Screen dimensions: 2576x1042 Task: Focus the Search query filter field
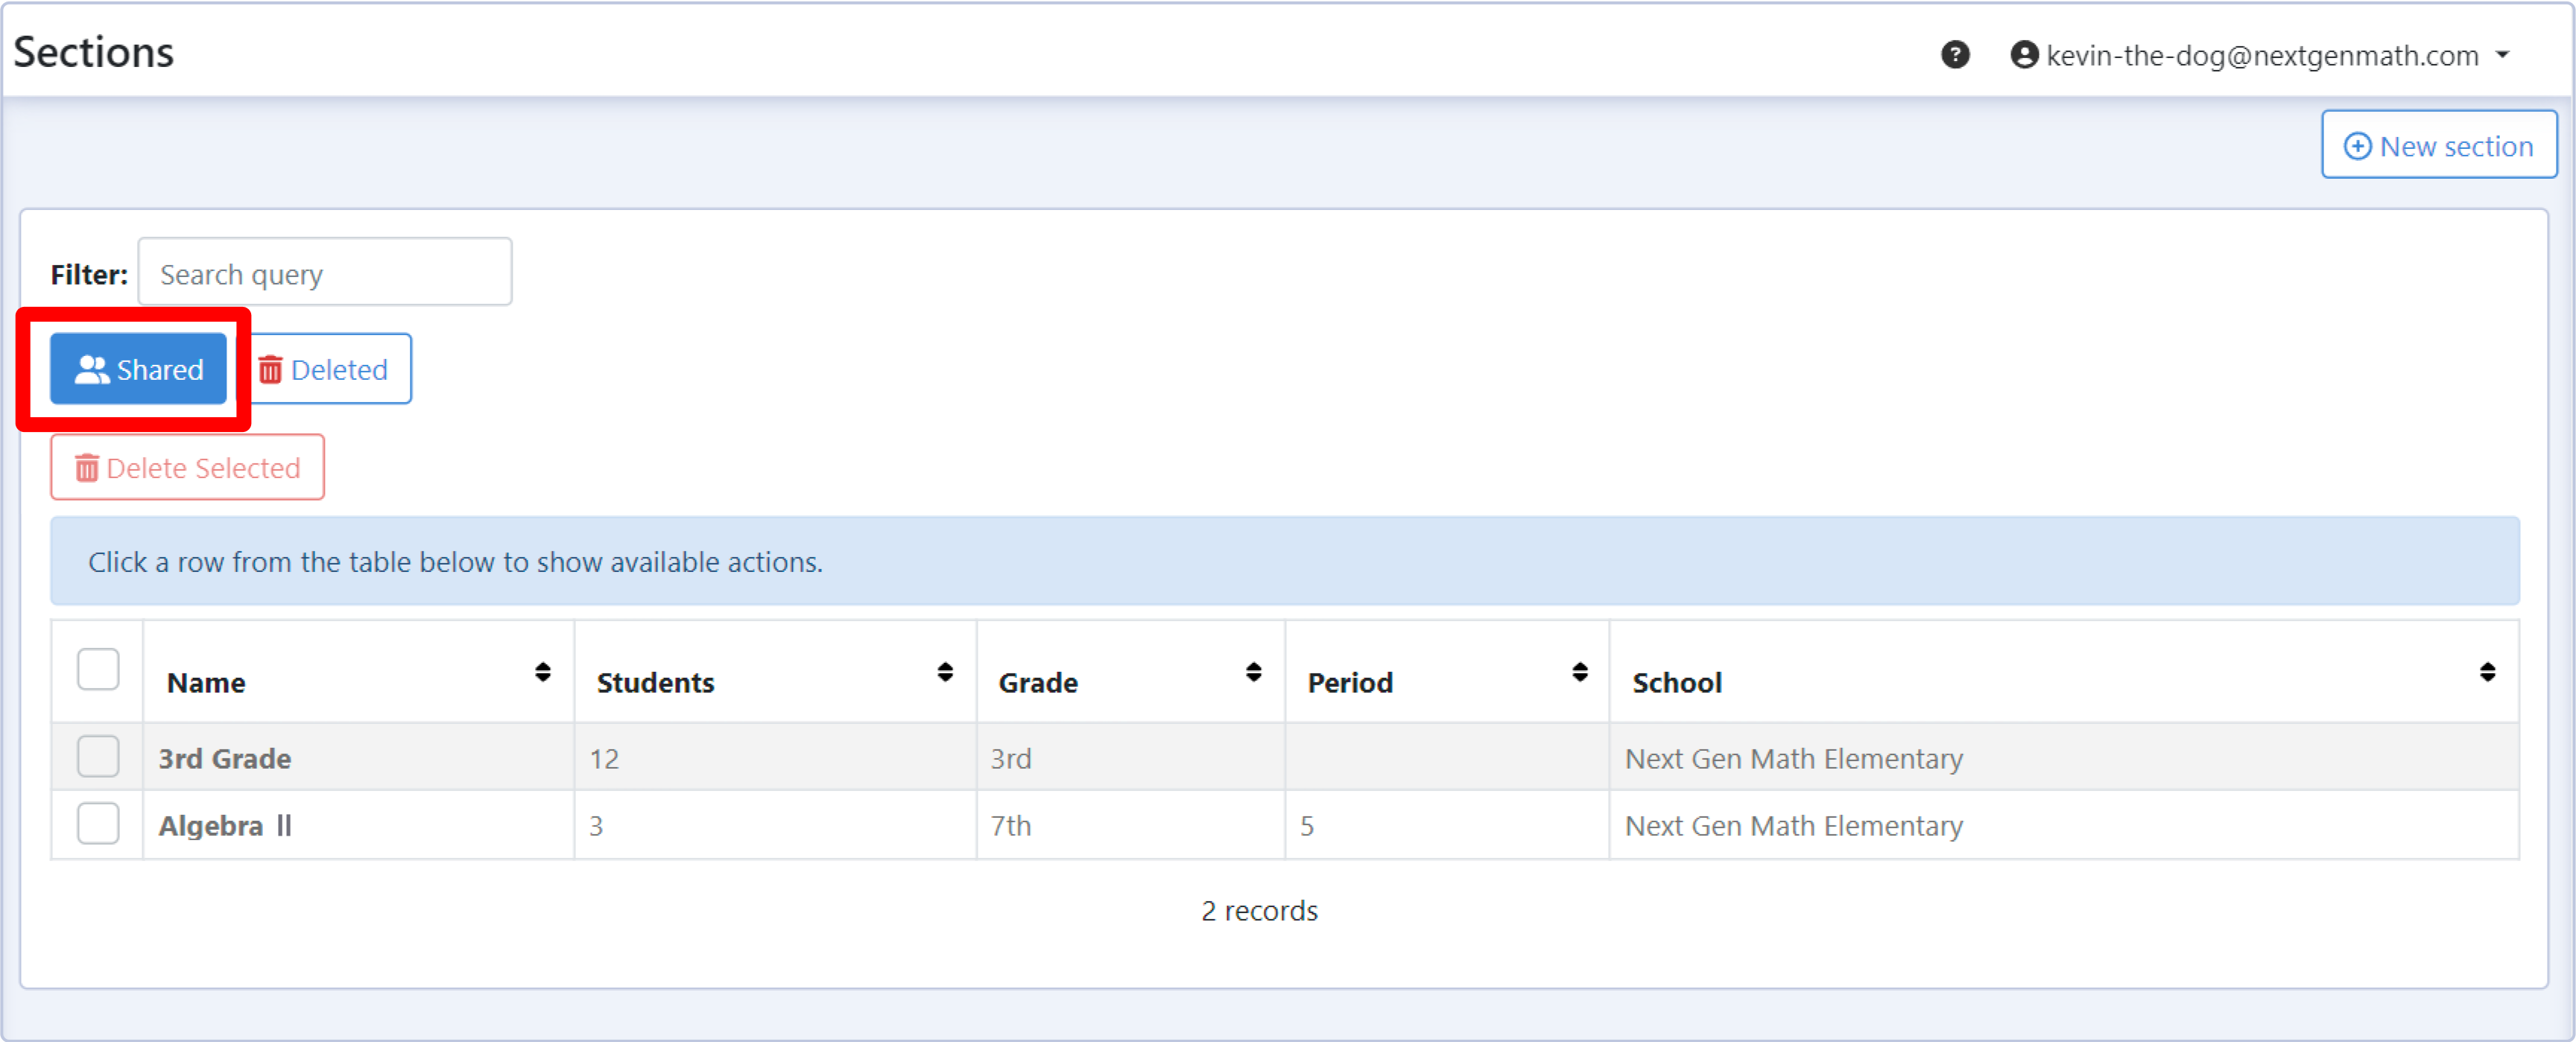325,273
